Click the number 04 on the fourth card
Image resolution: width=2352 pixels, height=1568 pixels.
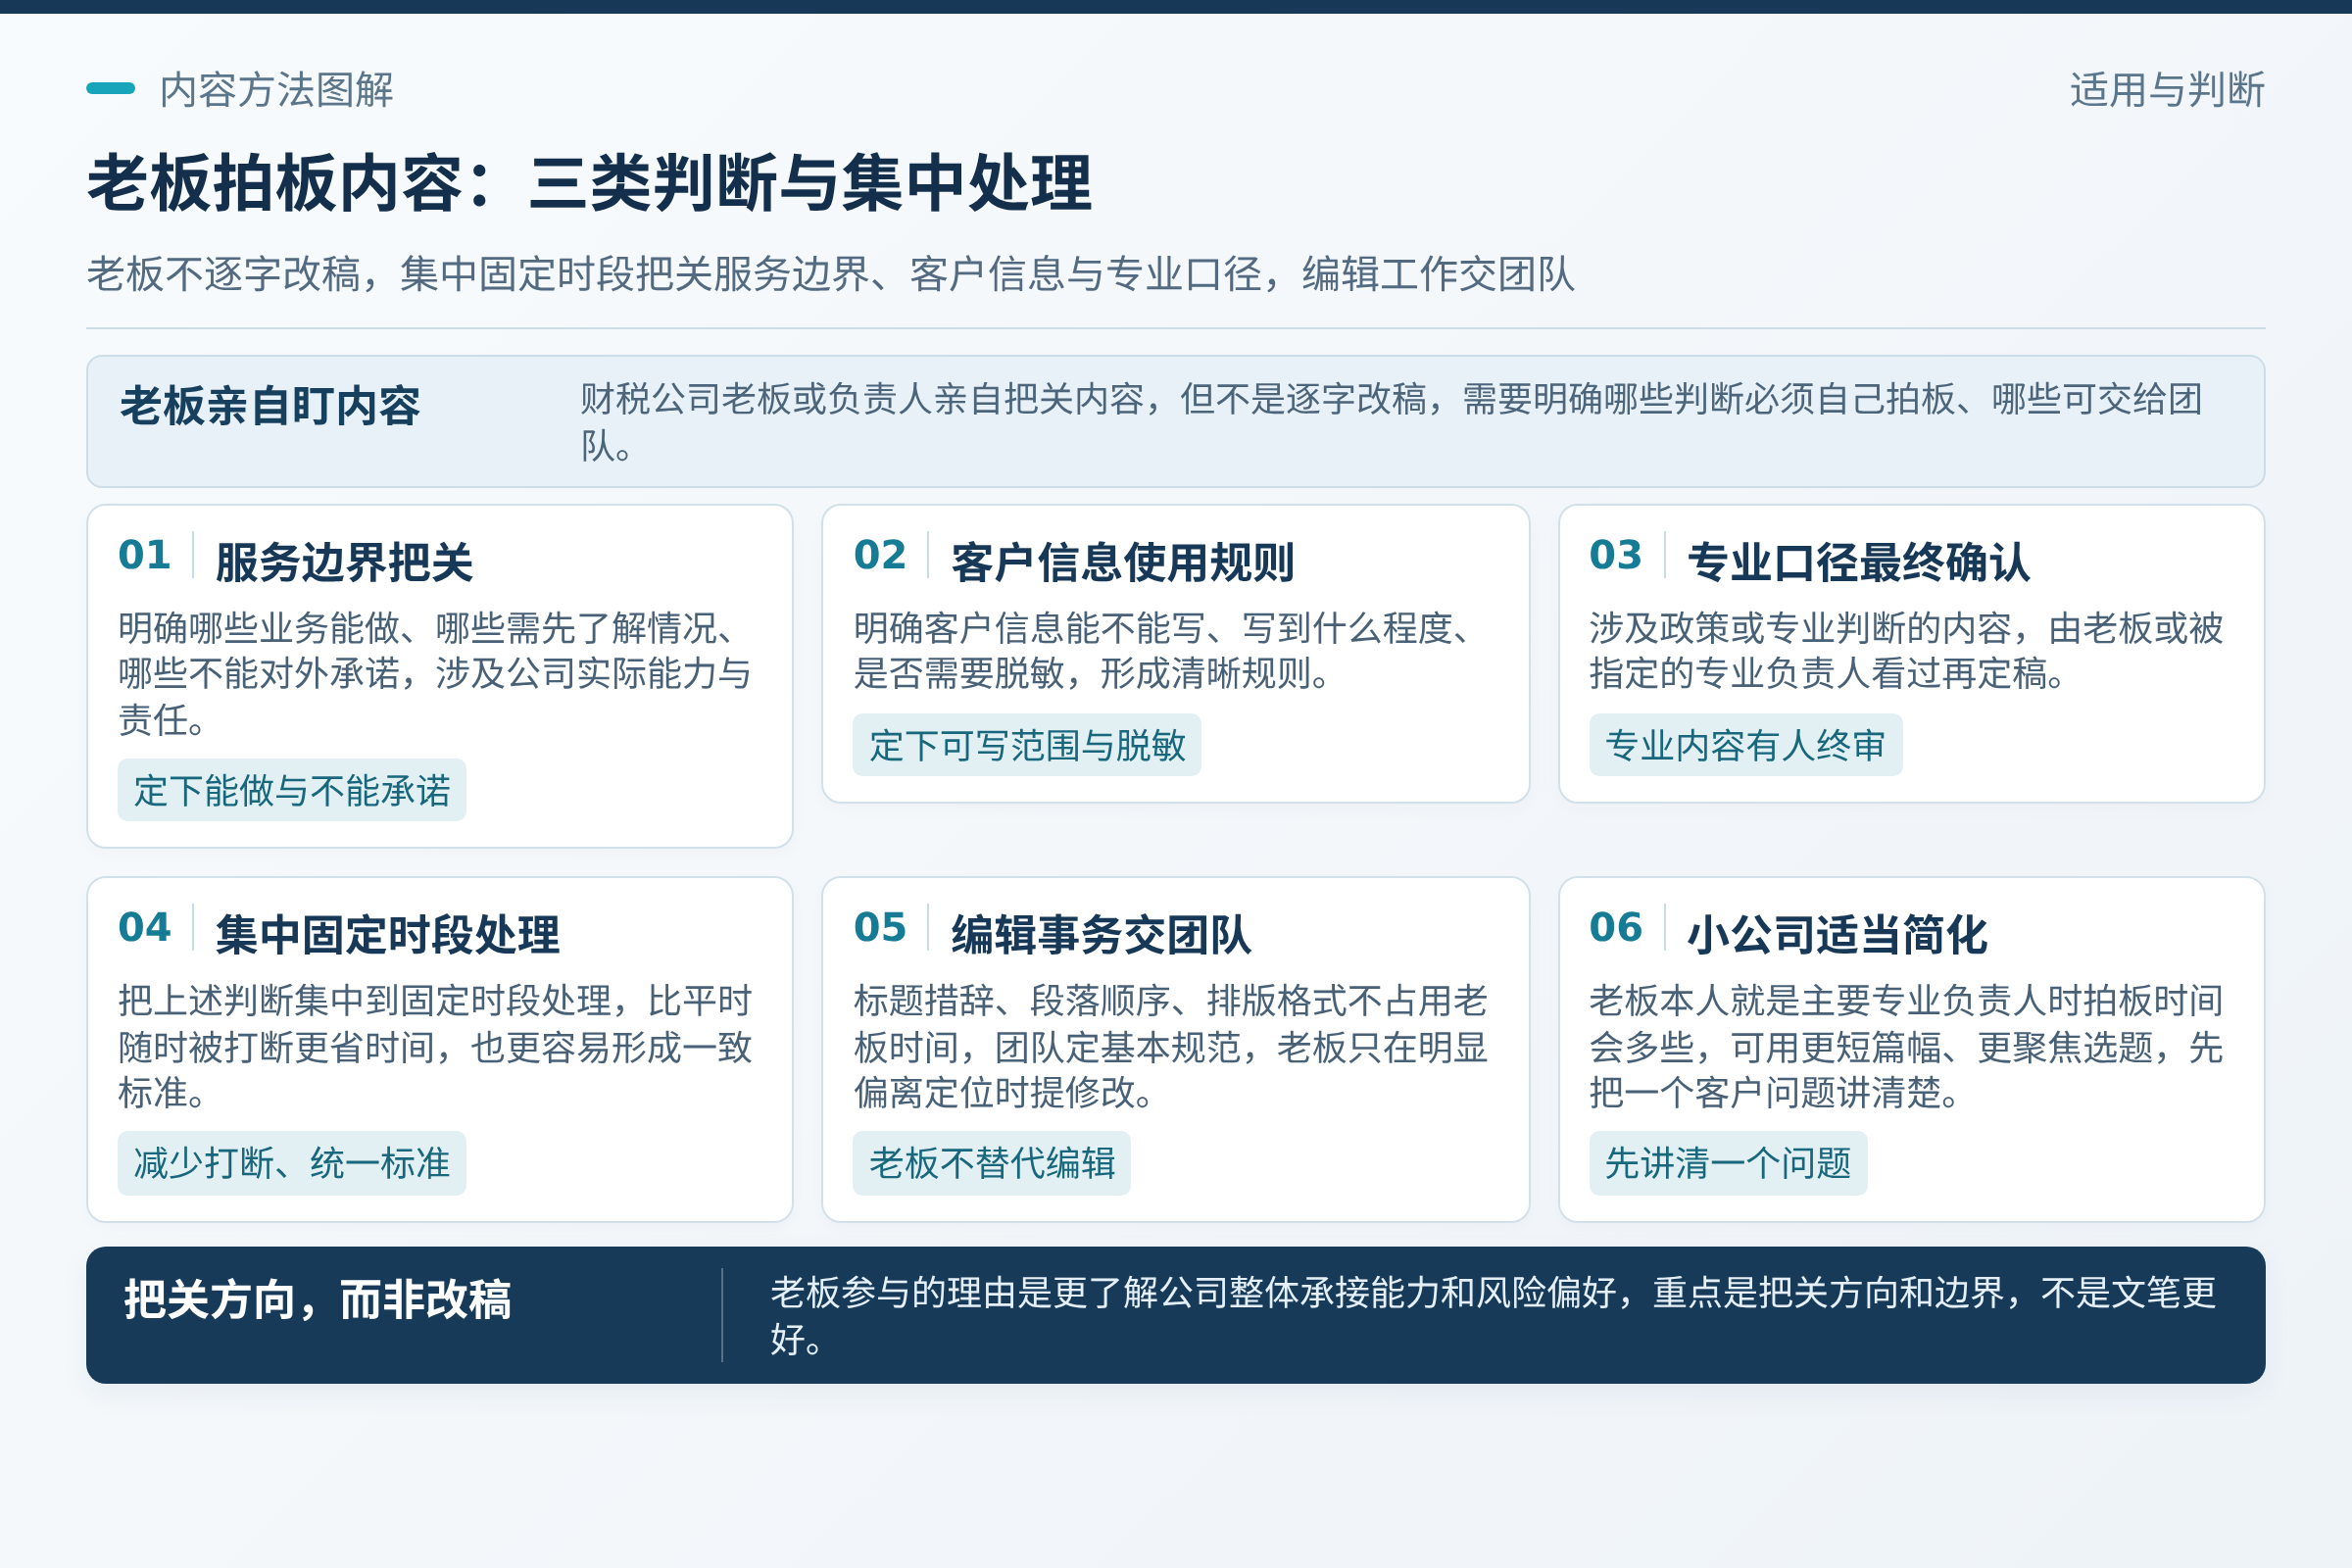(145, 928)
